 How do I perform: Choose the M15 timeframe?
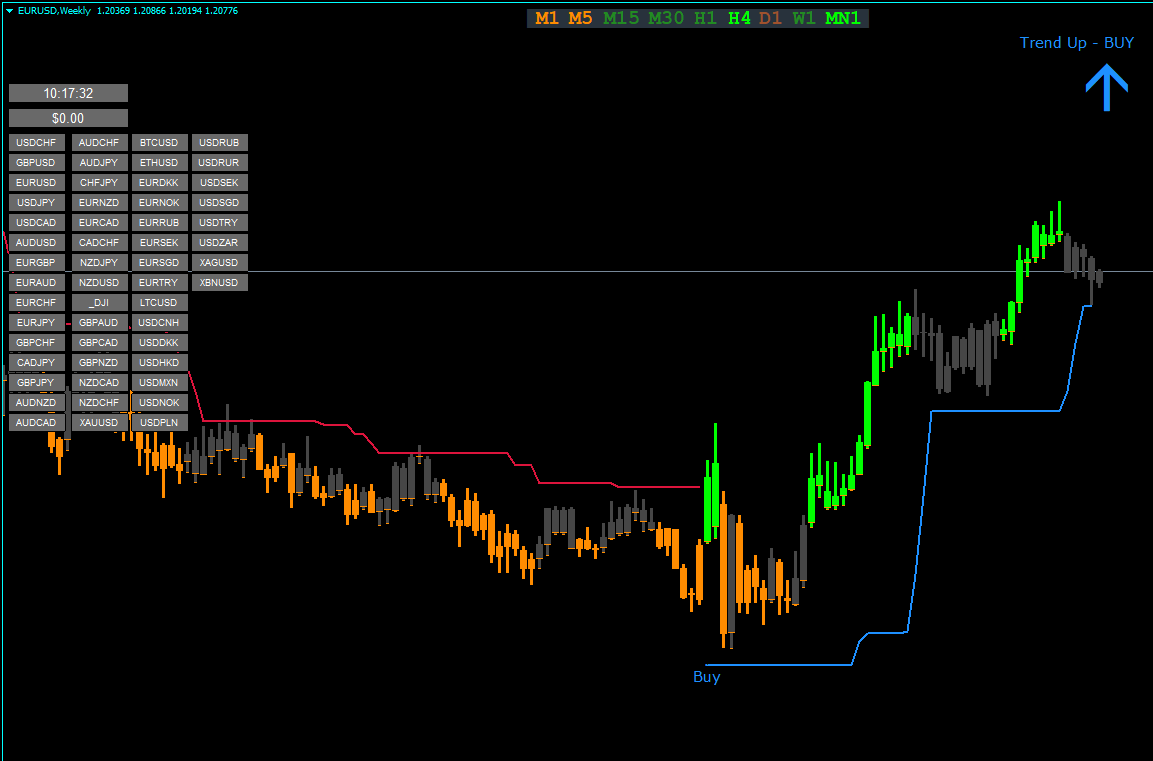click(621, 18)
